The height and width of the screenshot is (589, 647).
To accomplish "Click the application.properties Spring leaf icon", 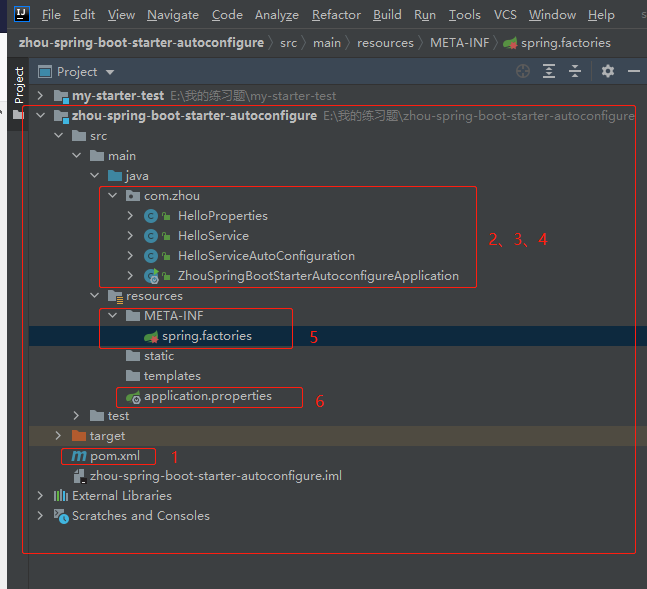I will tap(133, 397).
